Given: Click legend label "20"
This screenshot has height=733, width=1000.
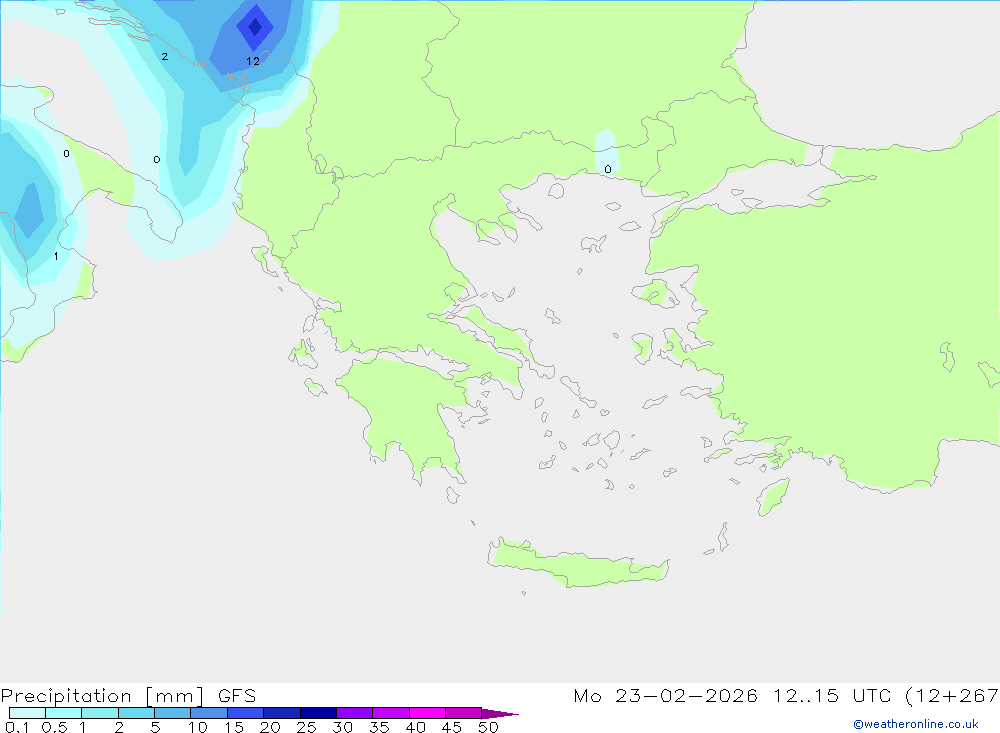Looking at the screenshot, I should 270,727.
